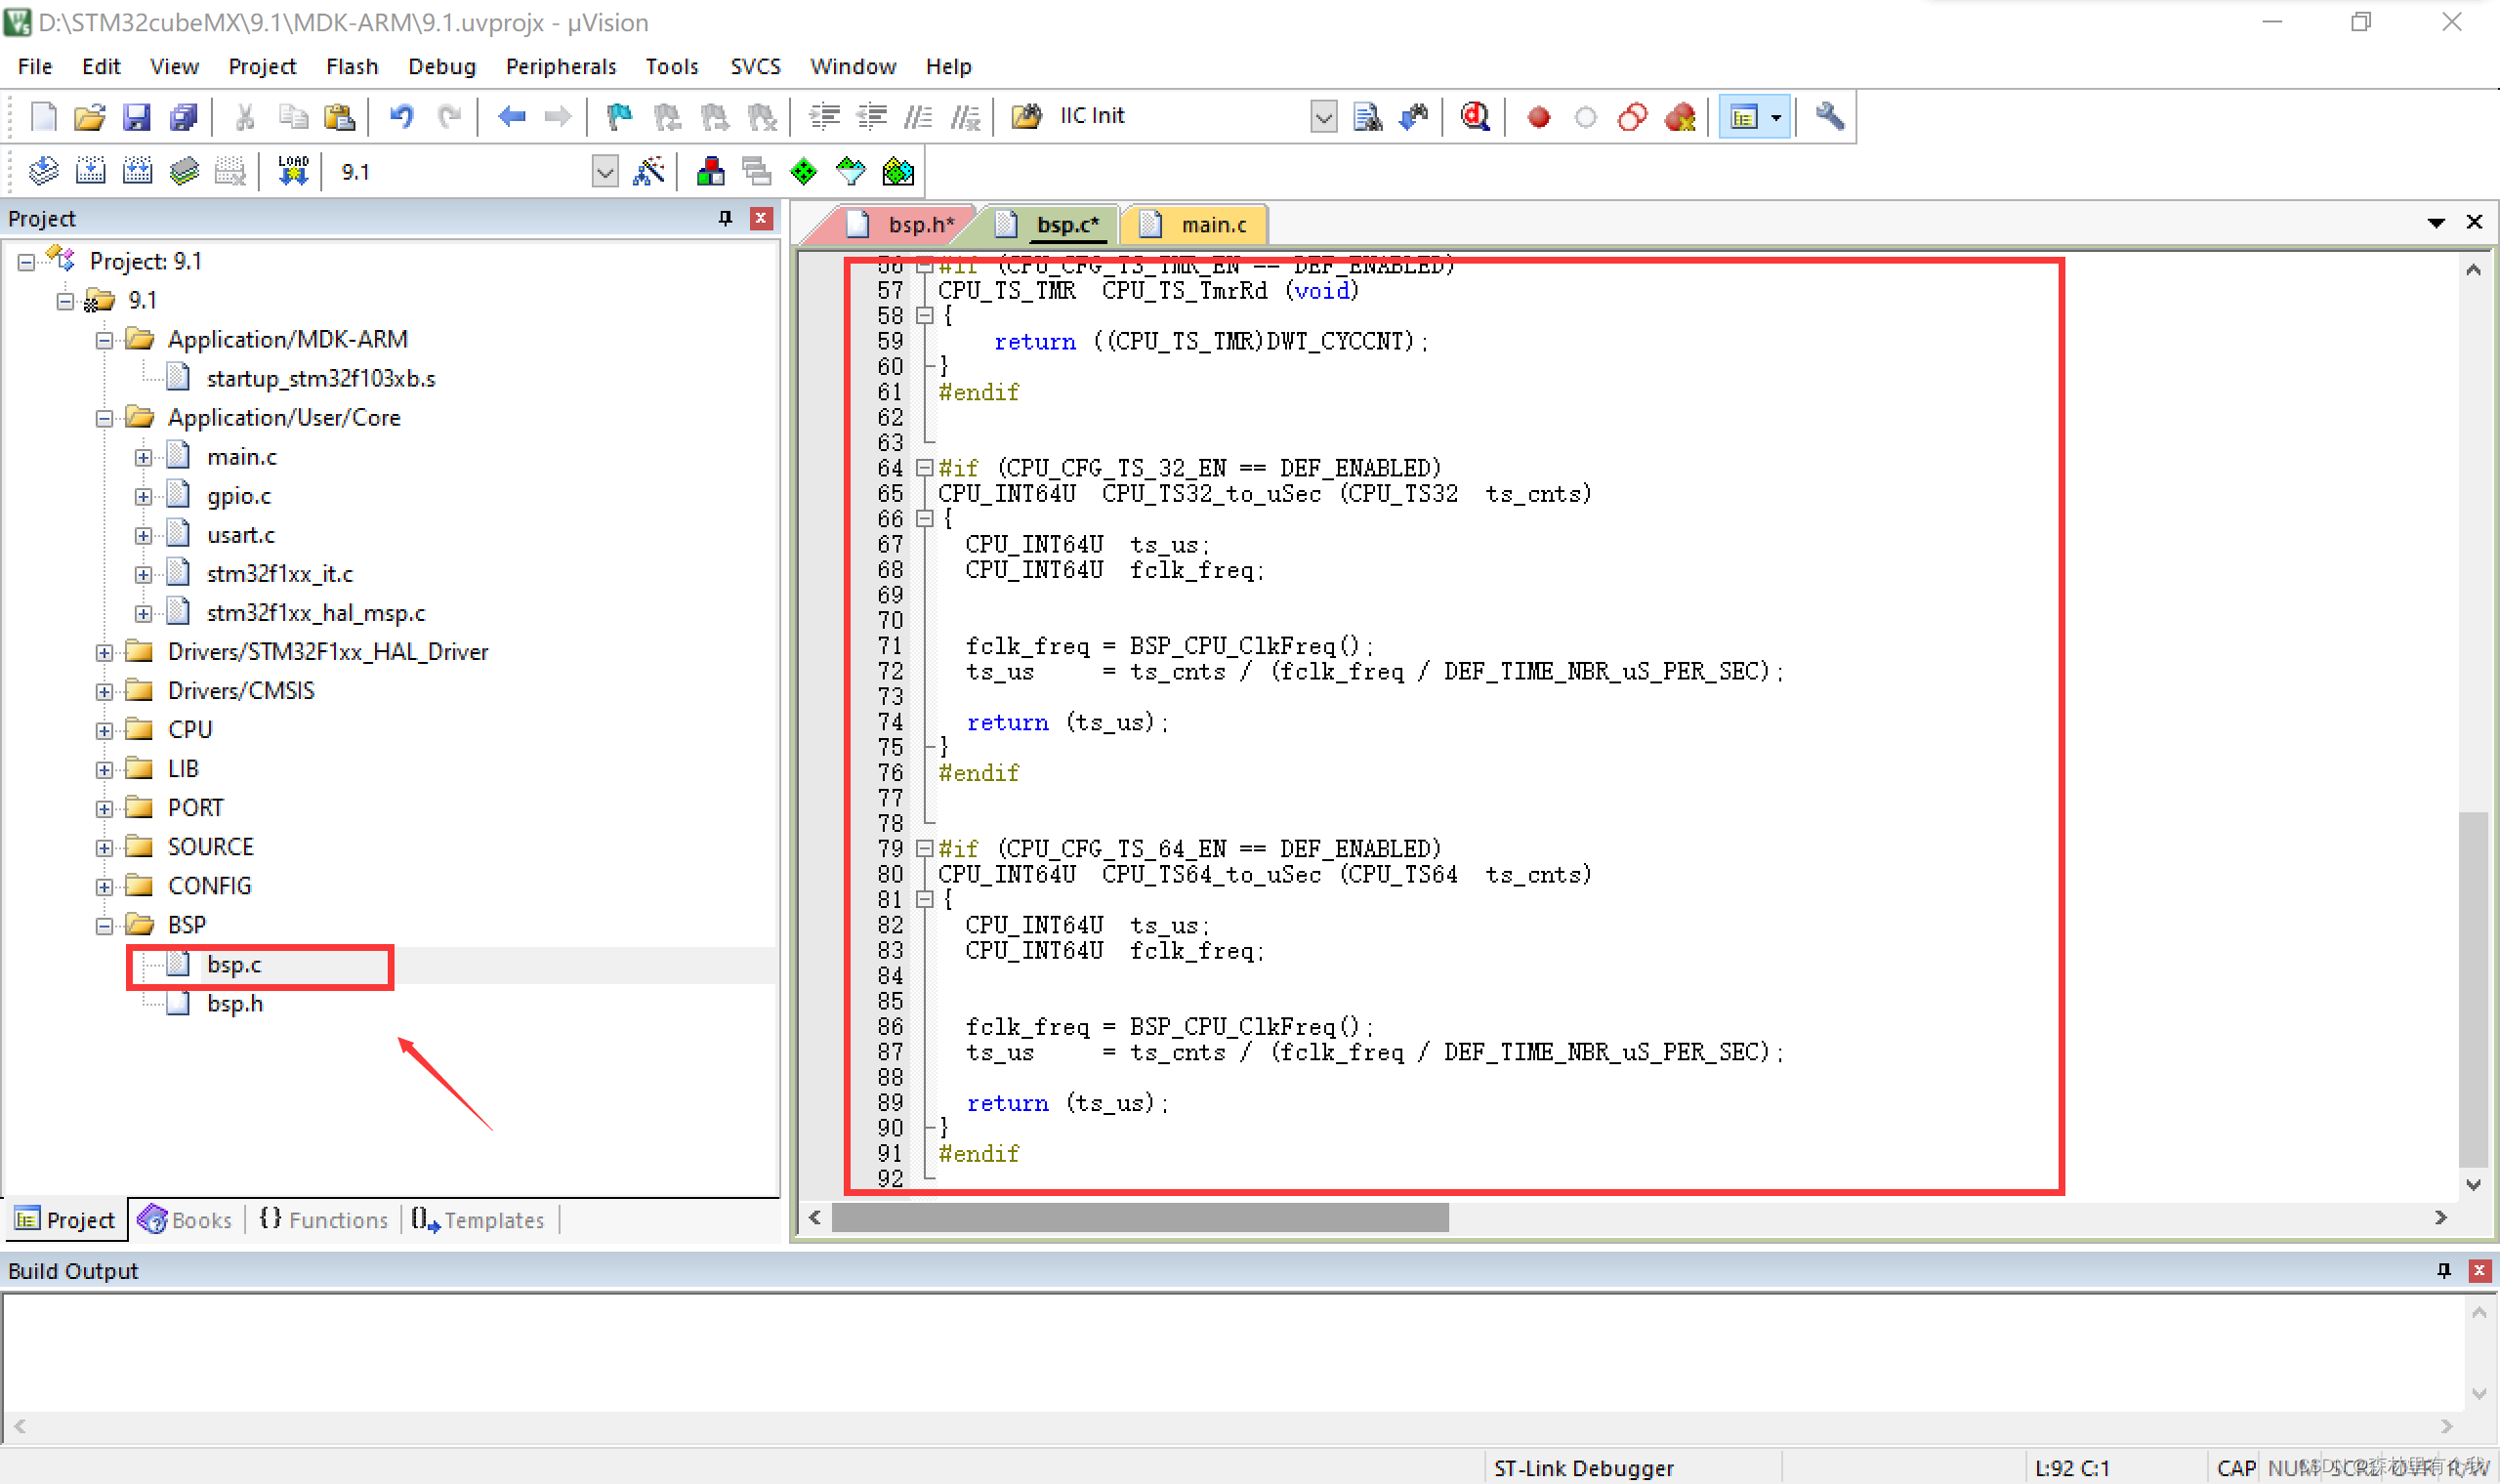The height and width of the screenshot is (1484, 2500).
Task: Click the Download to flash LOAD icon
Action: [x=293, y=172]
